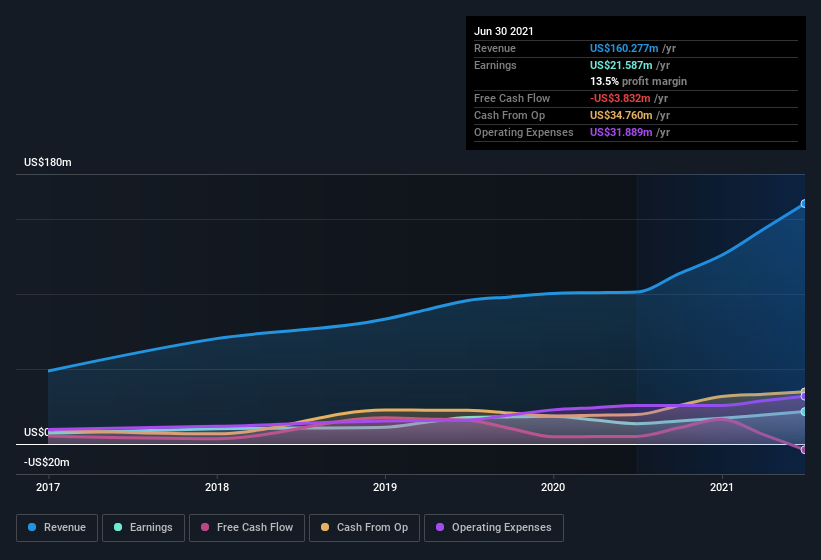Click the Free Cash Flow tooltip row label
Image resolution: width=821 pixels, height=560 pixels.
(x=512, y=98)
